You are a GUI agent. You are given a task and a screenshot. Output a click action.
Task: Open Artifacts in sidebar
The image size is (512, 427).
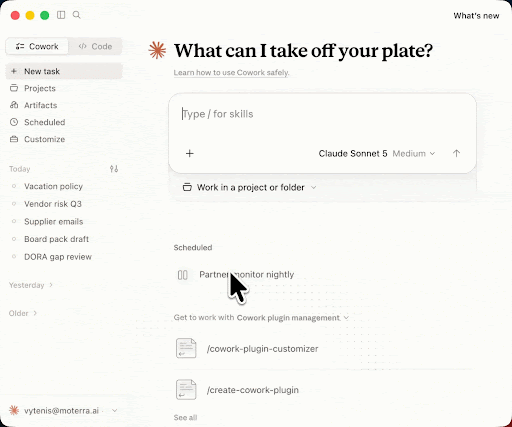64,105
